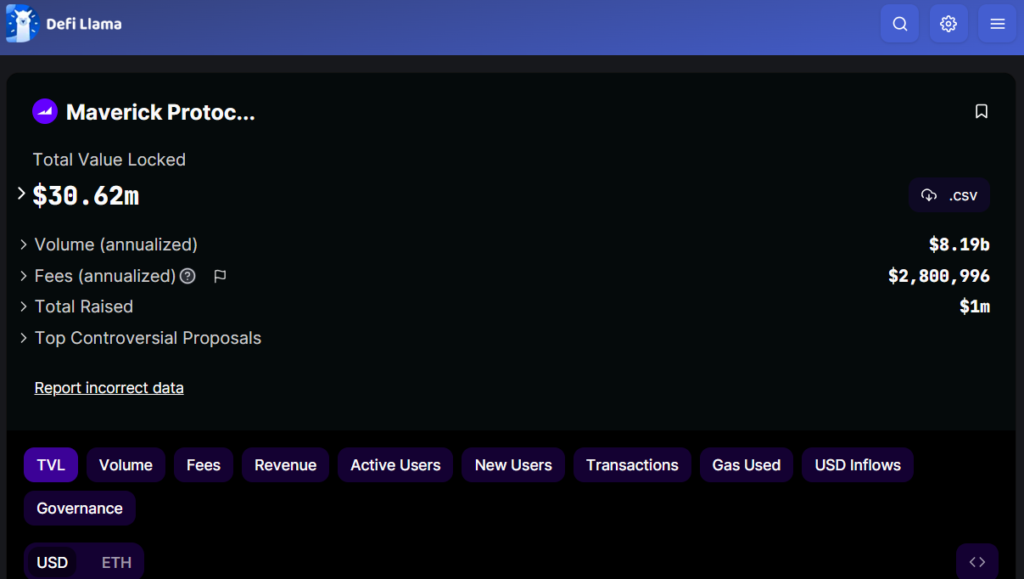Toggle the TVL chart metric
This screenshot has height=579, width=1024.
[51, 465]
